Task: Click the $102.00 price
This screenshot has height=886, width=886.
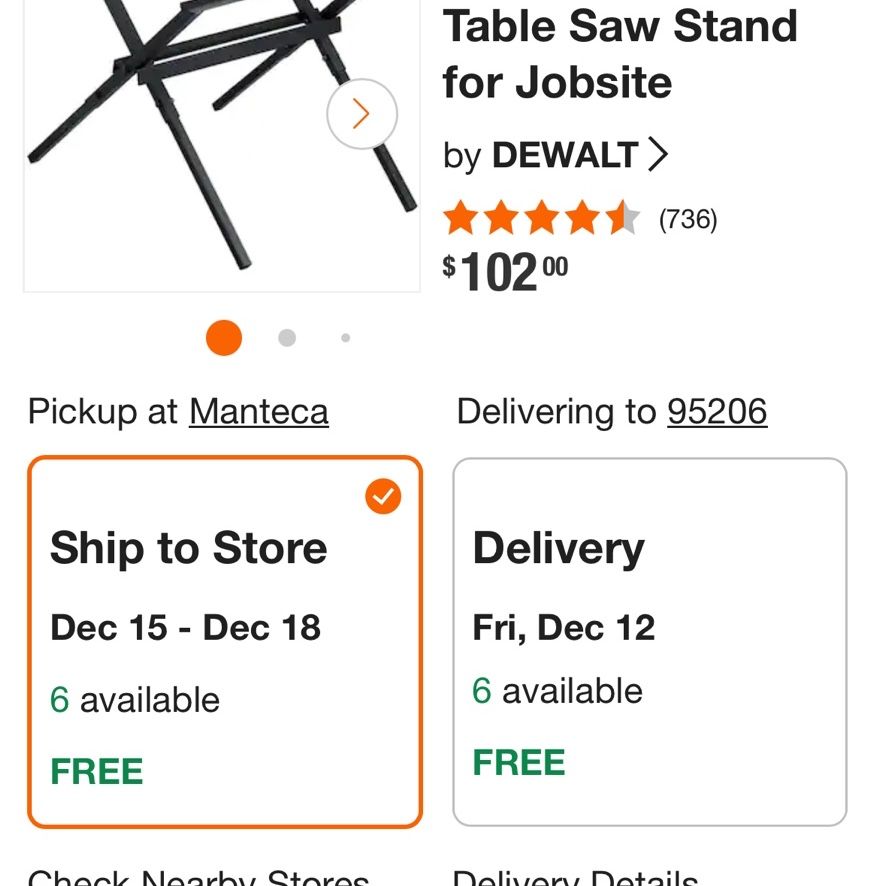Action: coord(505,272)
